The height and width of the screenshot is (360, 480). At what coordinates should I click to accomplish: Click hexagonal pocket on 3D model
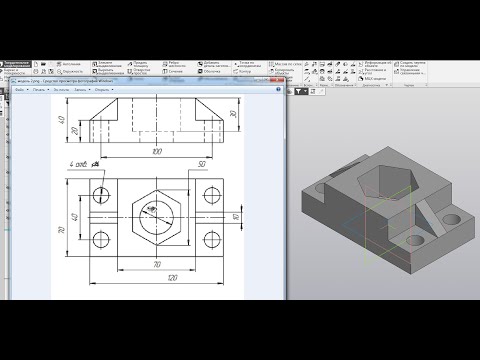388,182
